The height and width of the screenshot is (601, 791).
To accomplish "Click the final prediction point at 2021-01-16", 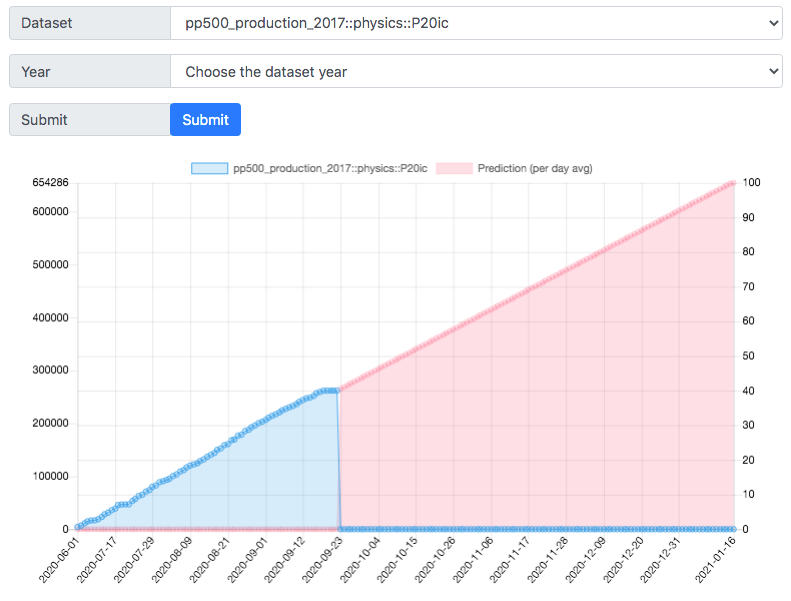I will pos(733,183).
